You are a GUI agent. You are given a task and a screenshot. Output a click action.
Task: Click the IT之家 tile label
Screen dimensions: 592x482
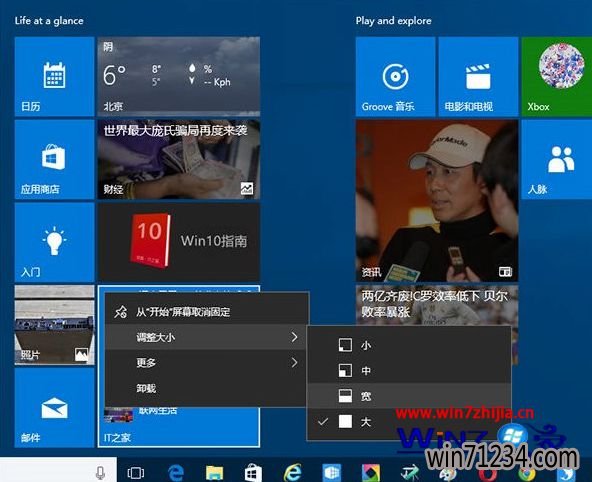(117, 438)
